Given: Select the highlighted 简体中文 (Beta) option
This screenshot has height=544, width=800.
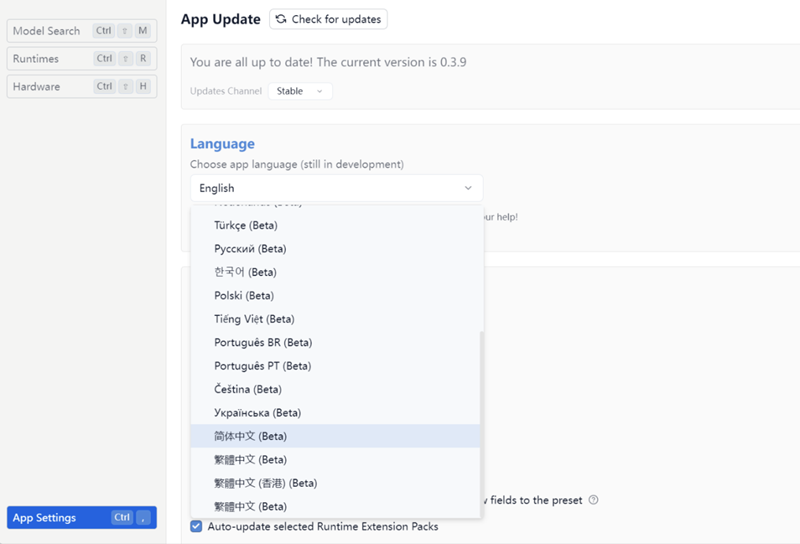Looking at the screenshot, I should click(250, 437).
